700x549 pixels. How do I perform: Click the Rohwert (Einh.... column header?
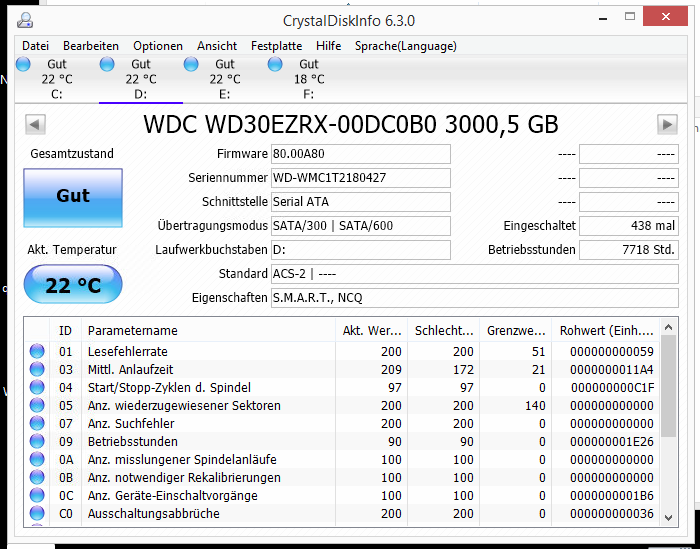coord(606,330)
